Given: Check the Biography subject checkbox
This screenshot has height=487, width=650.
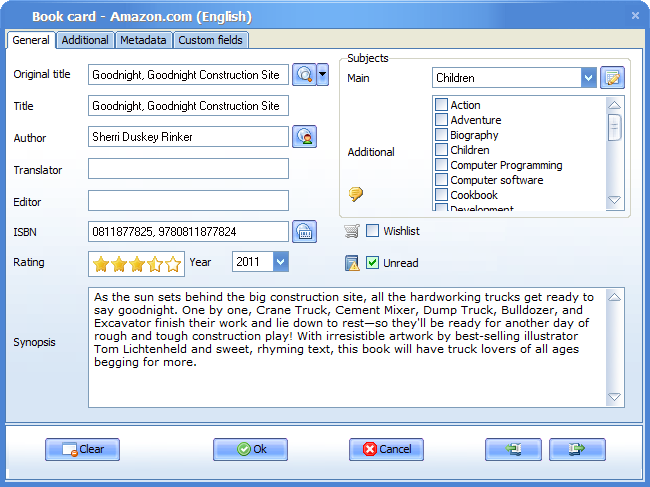Looking at the screenshot, I should [441, 135].
